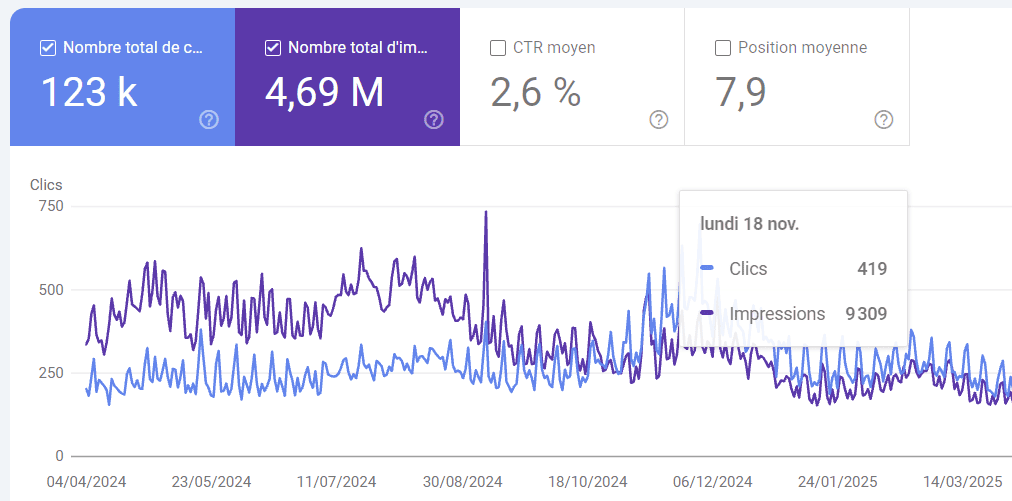Image resolution: width=1012 pixels, height=501 pixels.
Task: Click the 750 label on y-axis
Action: (50, 206)
